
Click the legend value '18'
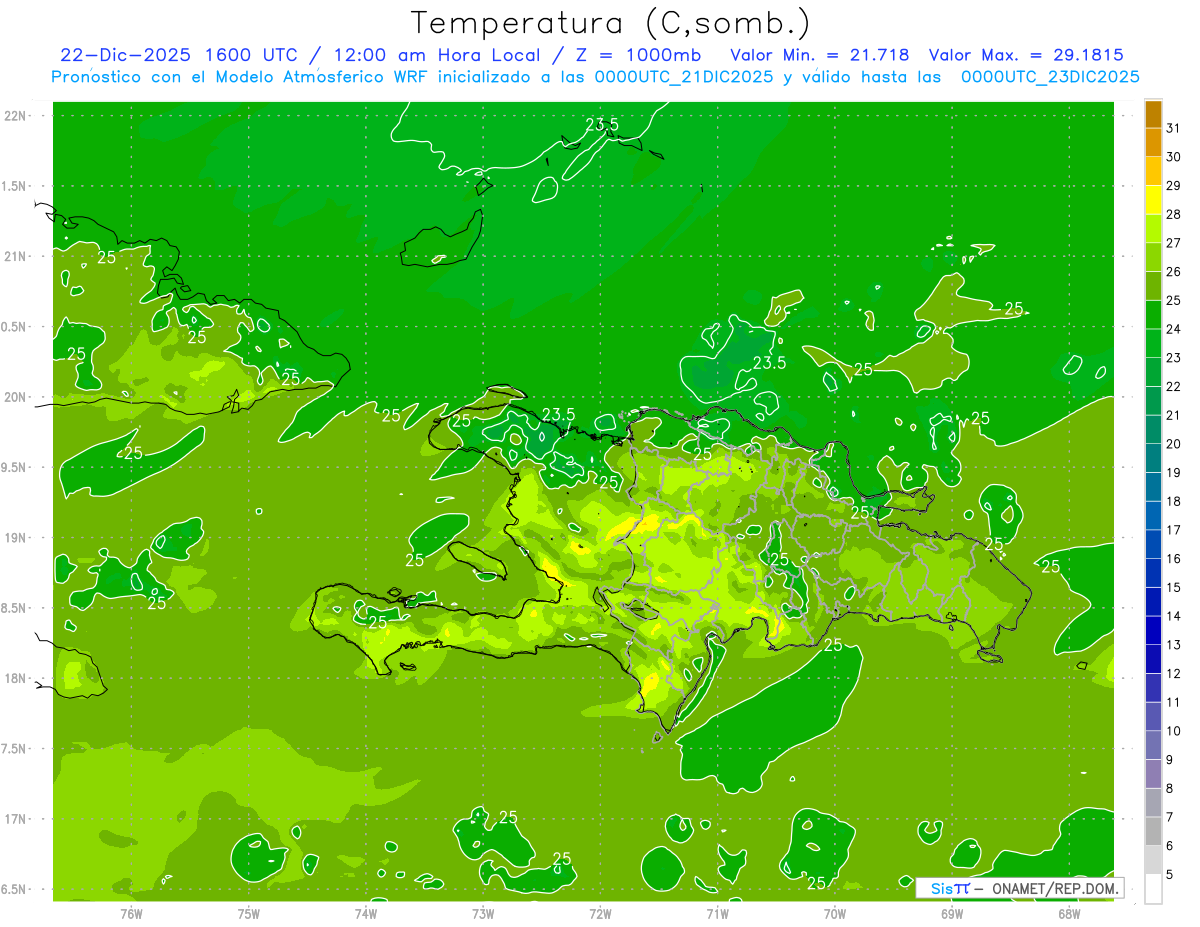tap(1174, 501)
